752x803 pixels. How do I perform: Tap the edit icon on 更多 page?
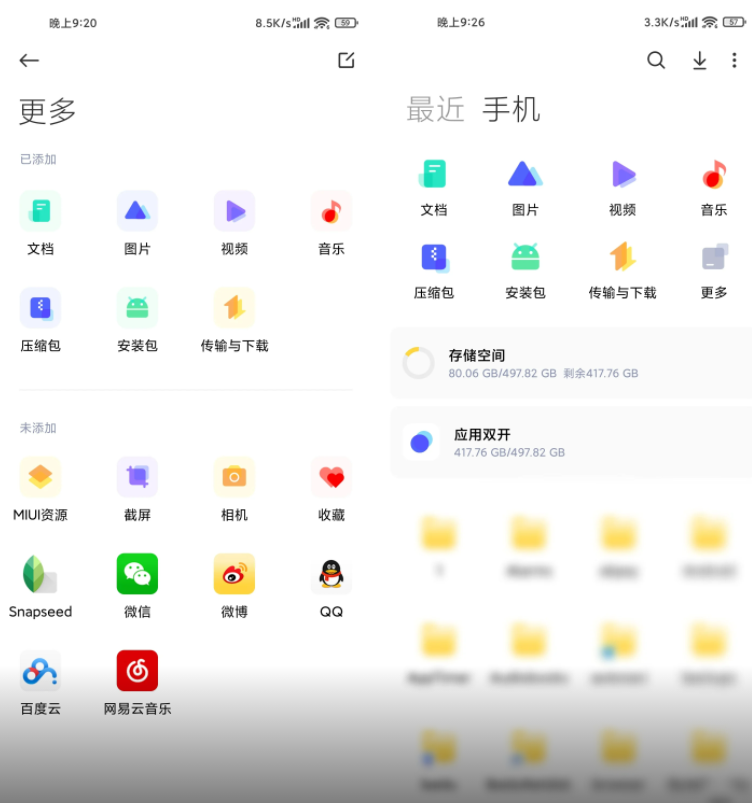pyautogui.click(x=346, y=61)
